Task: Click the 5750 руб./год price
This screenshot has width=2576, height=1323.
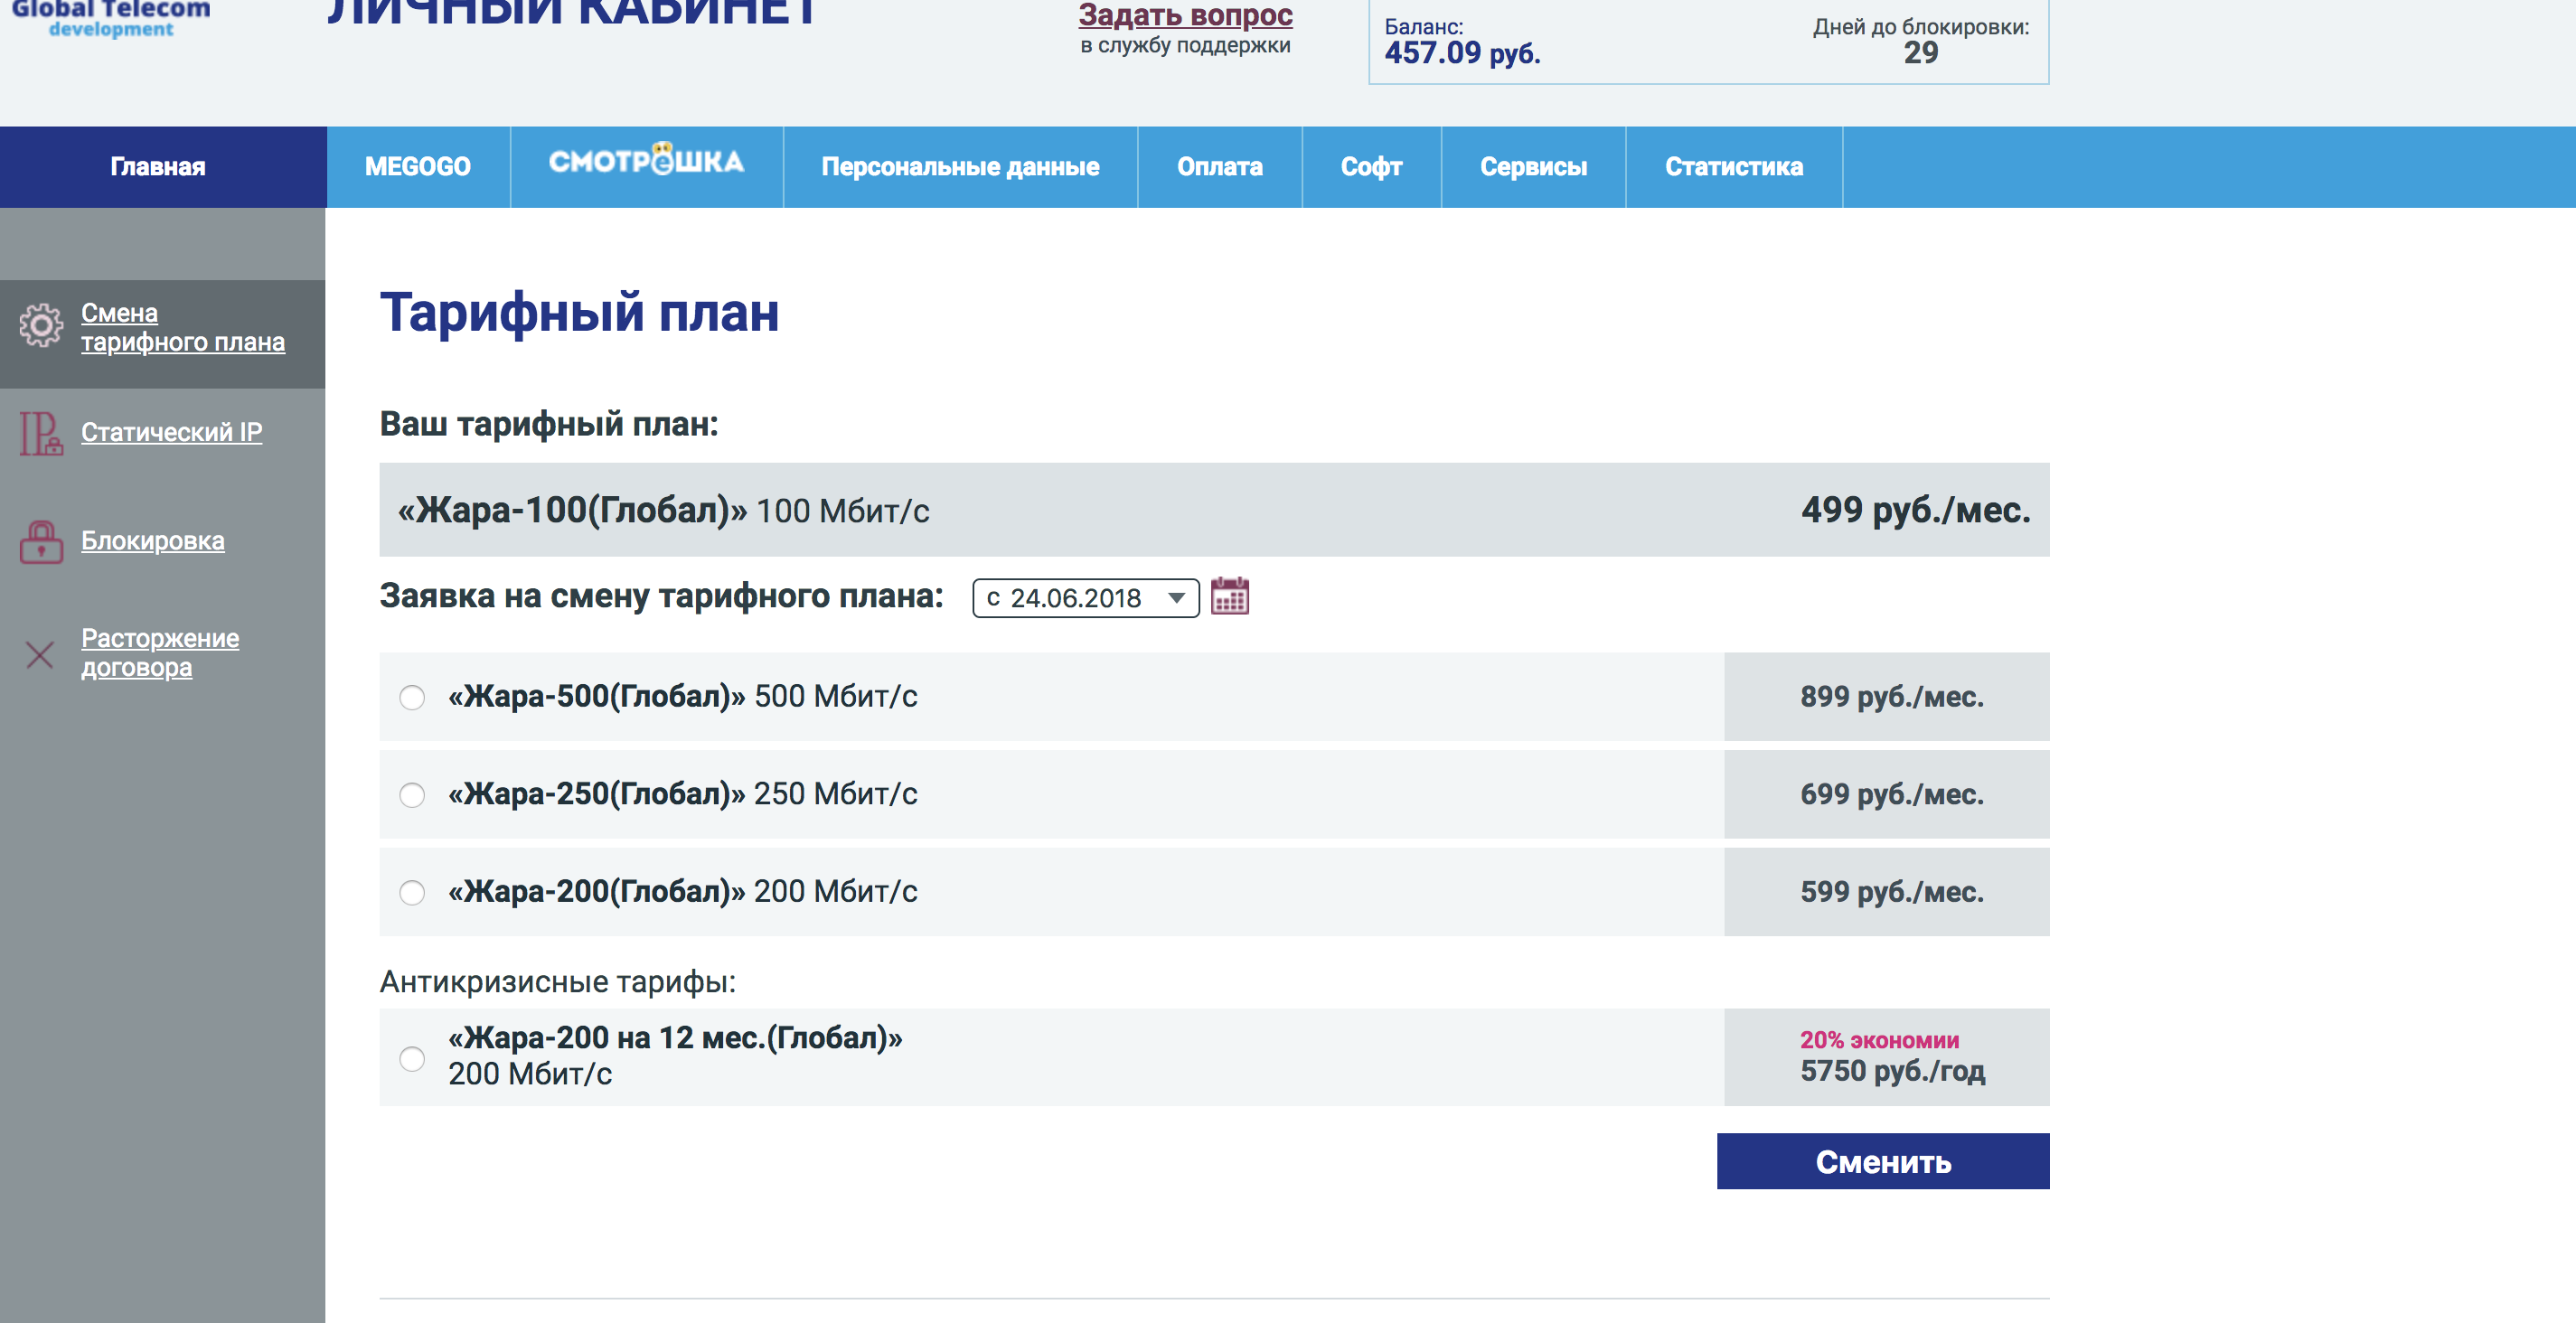Action: point(1892,1071)
